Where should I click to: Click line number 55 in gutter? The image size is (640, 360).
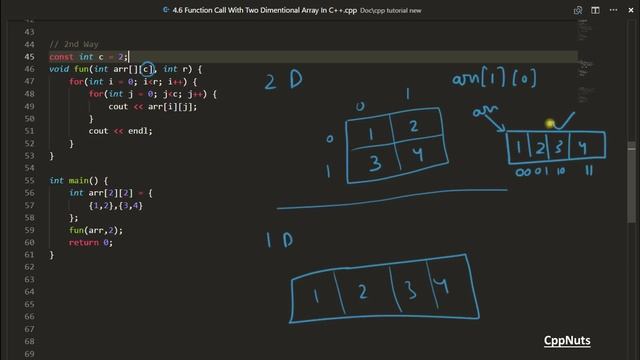pos(29,180)
